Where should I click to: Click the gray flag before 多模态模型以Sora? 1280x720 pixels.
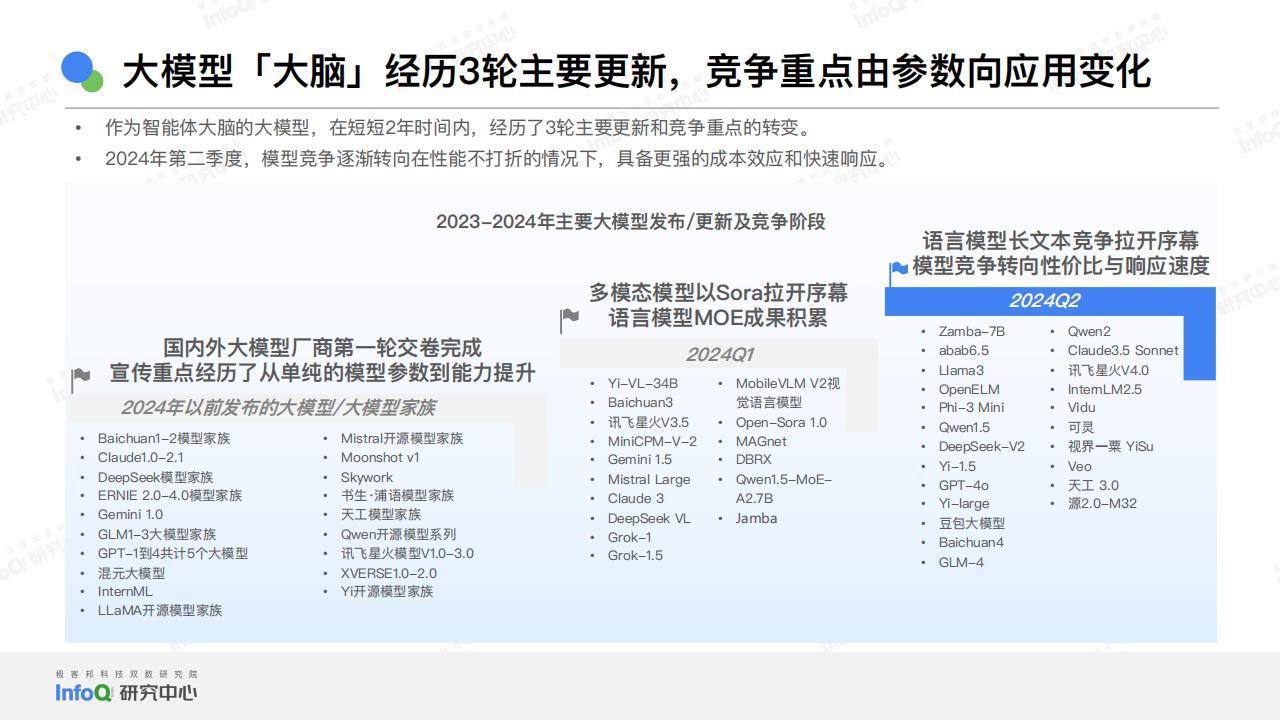point(569,320)
